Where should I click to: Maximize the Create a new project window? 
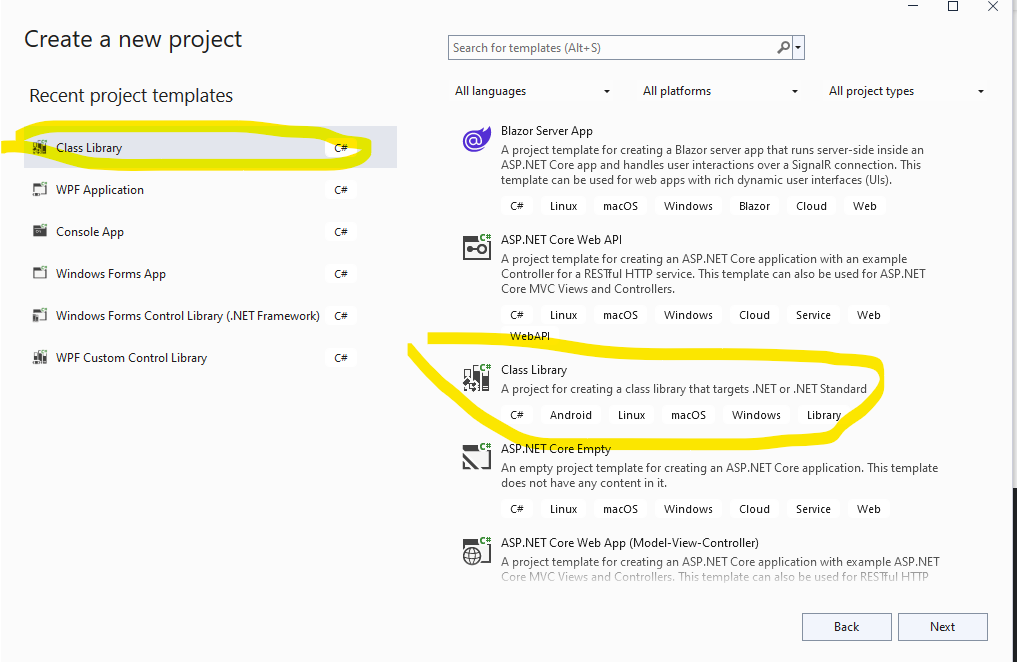coord(953,6)
